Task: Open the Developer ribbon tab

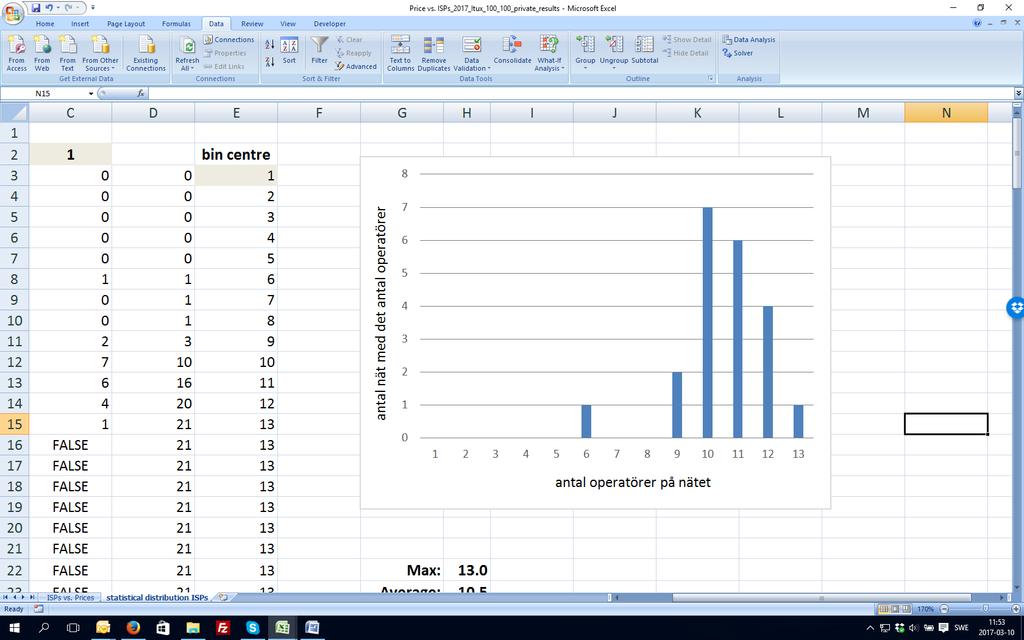Action: point(330,24)
